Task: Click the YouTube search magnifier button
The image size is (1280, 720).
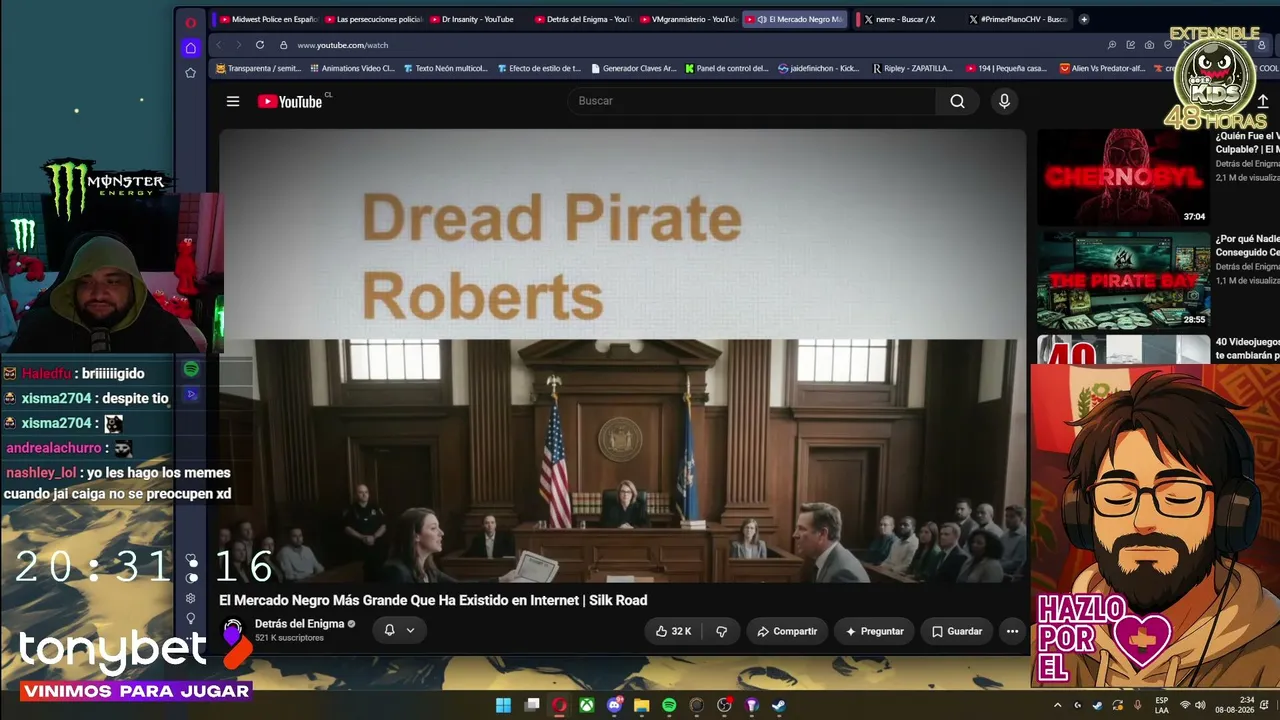Action: [x=957, y=101]
